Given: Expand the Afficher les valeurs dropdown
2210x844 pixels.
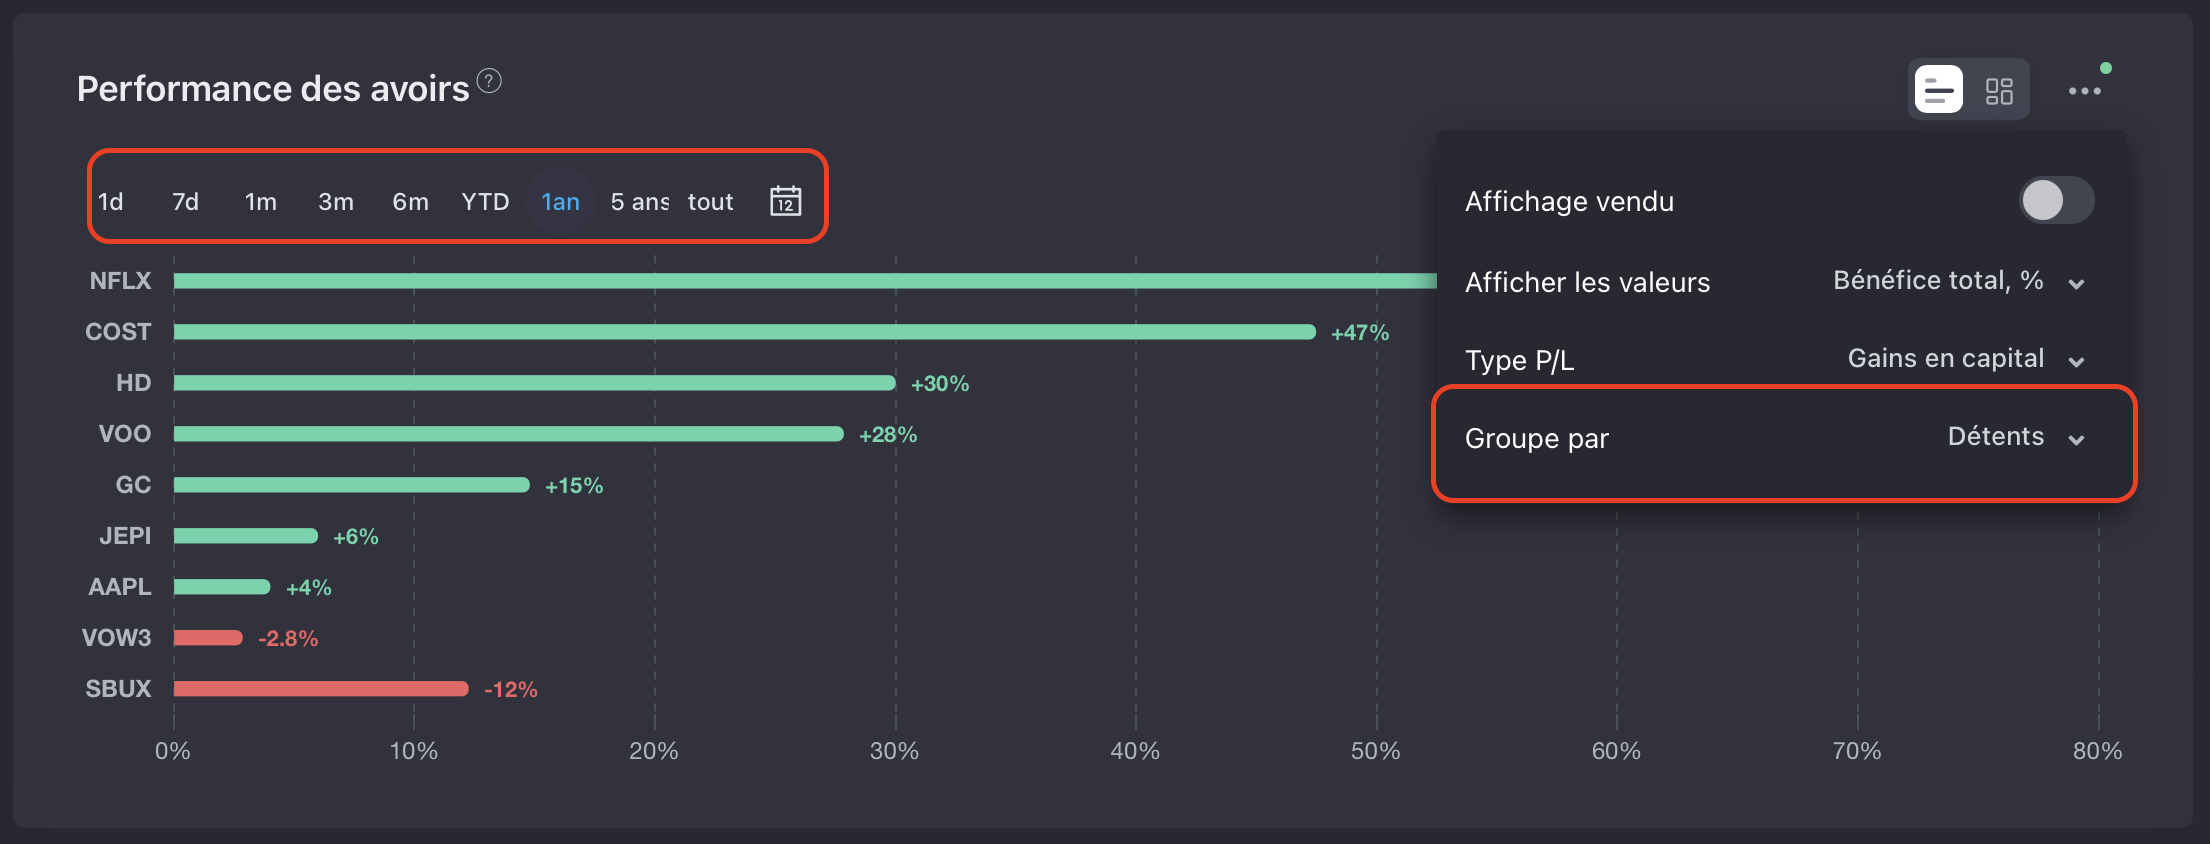Looking at the screenshot, I should point(1957,282).
